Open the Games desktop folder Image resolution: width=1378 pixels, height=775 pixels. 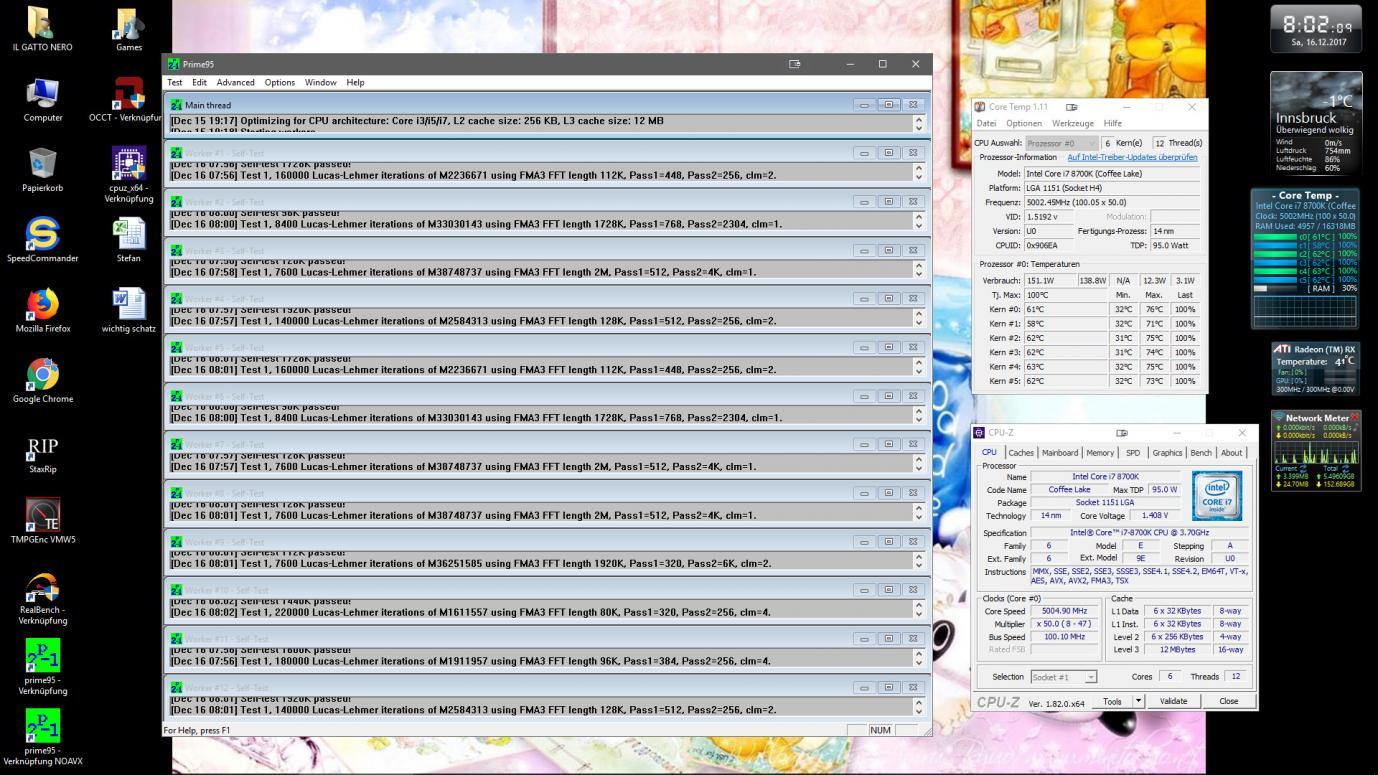[129, 24]
